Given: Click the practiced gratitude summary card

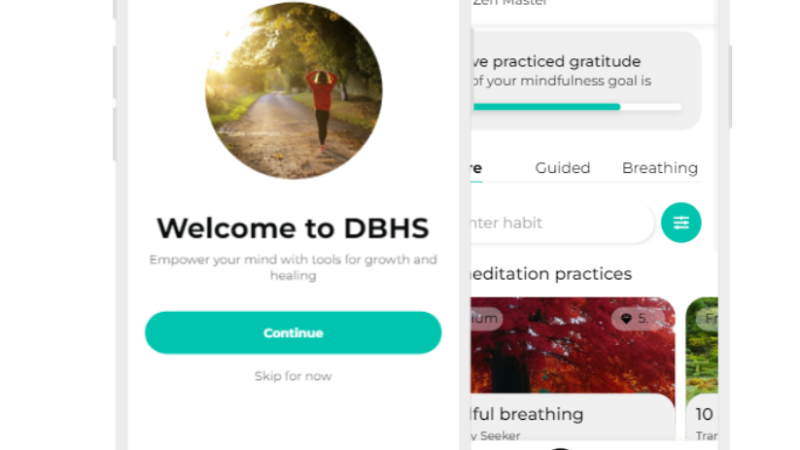Looking at the screenshot, I should [586, 81].
